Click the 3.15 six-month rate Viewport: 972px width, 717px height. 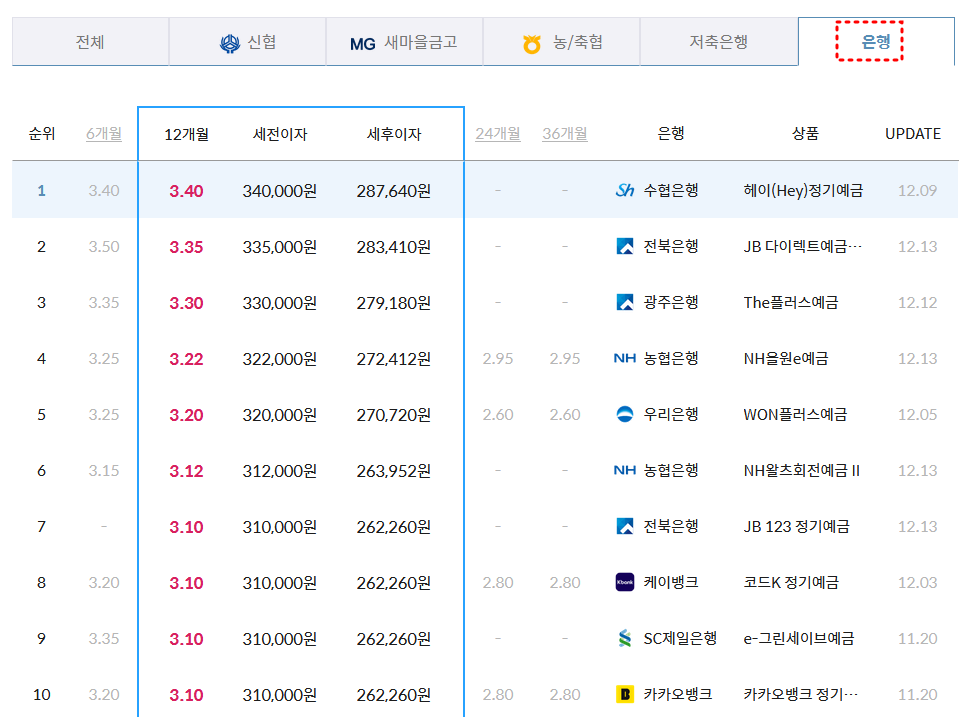pos(104,470)
